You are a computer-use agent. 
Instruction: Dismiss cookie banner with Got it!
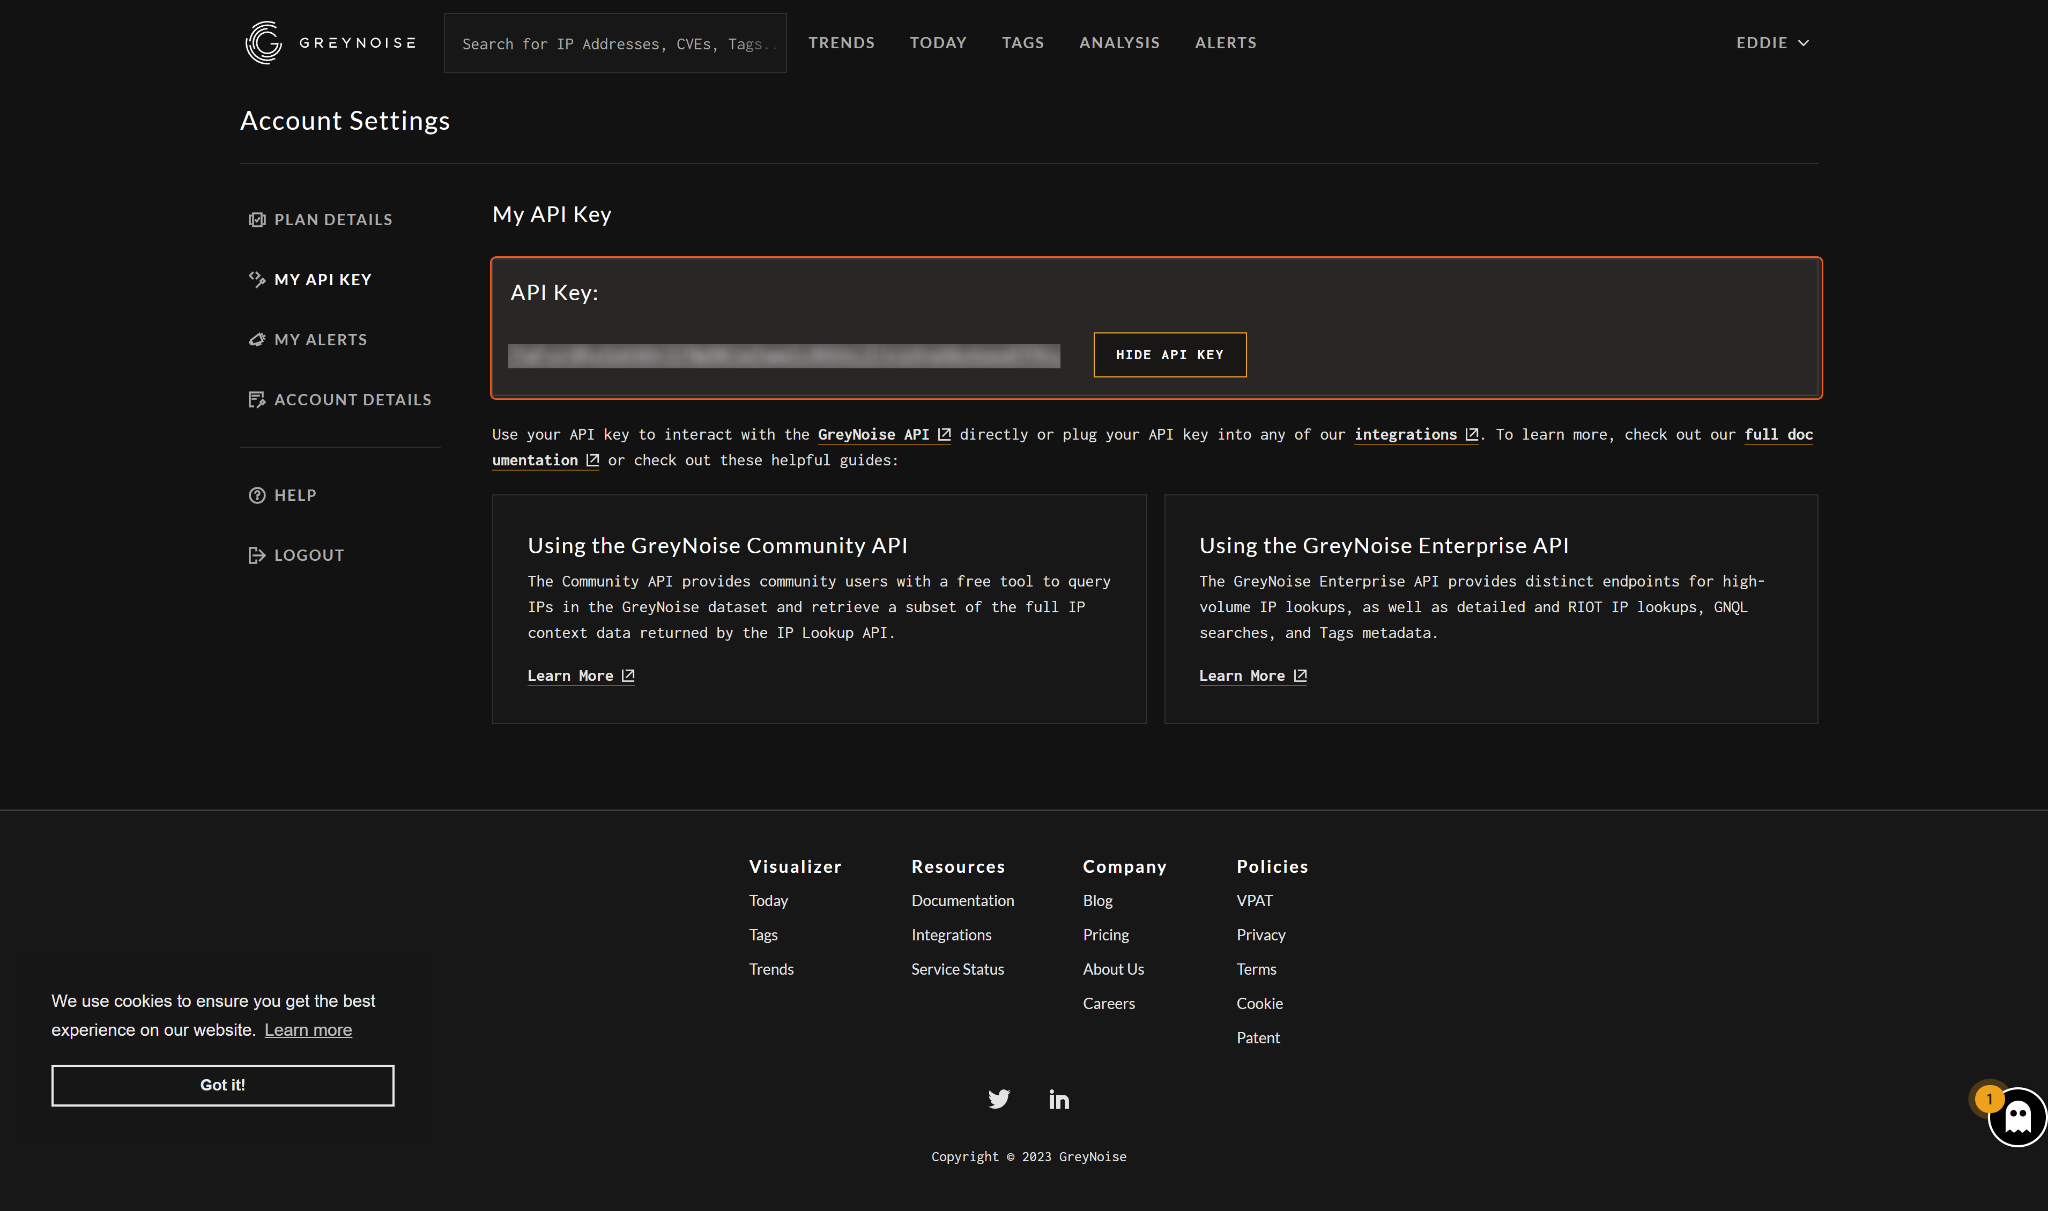tap(222, 1085)
